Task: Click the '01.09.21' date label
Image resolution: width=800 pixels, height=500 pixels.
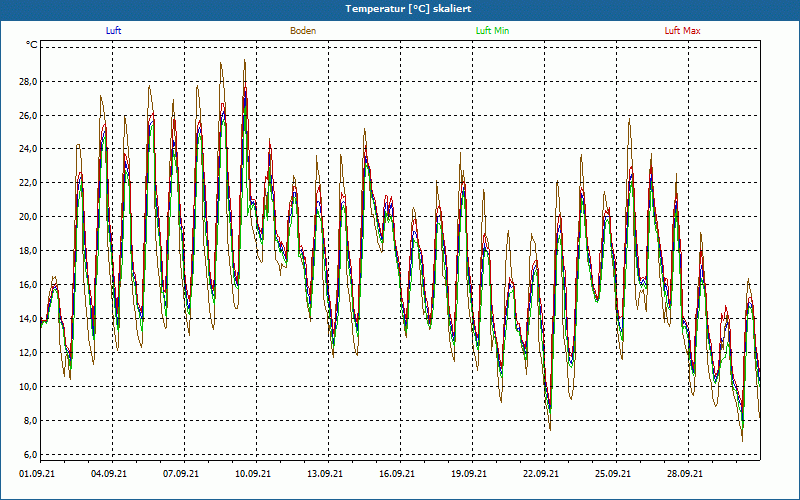Action: point(37,474)
